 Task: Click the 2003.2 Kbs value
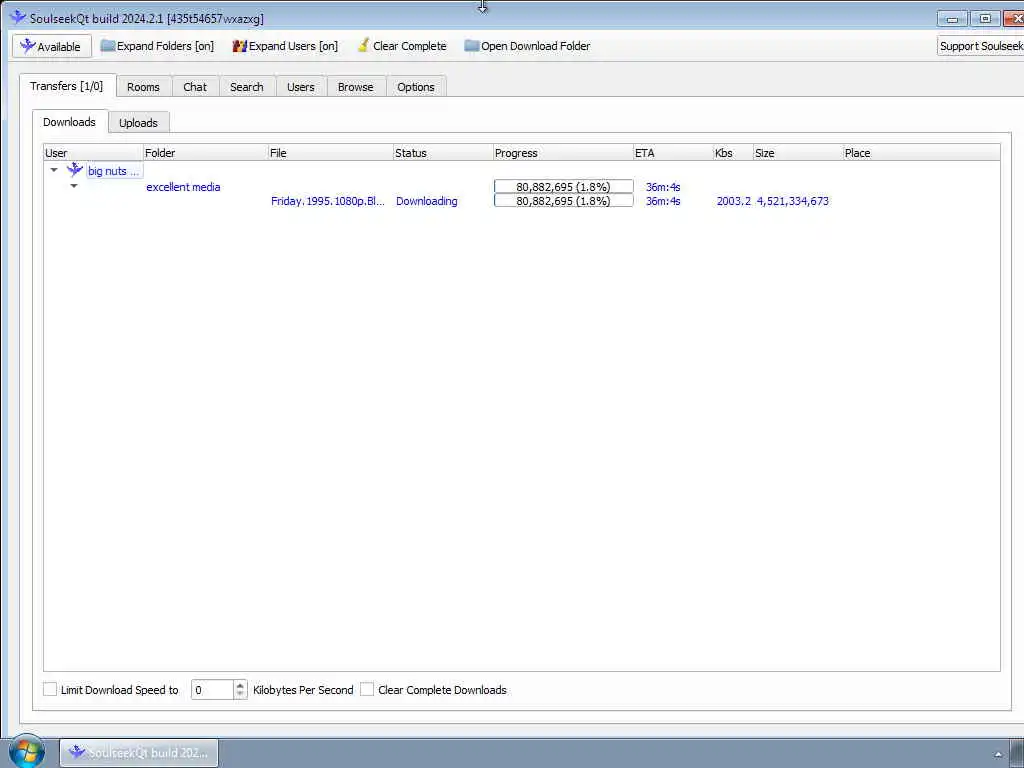click(x=733, y=201)
